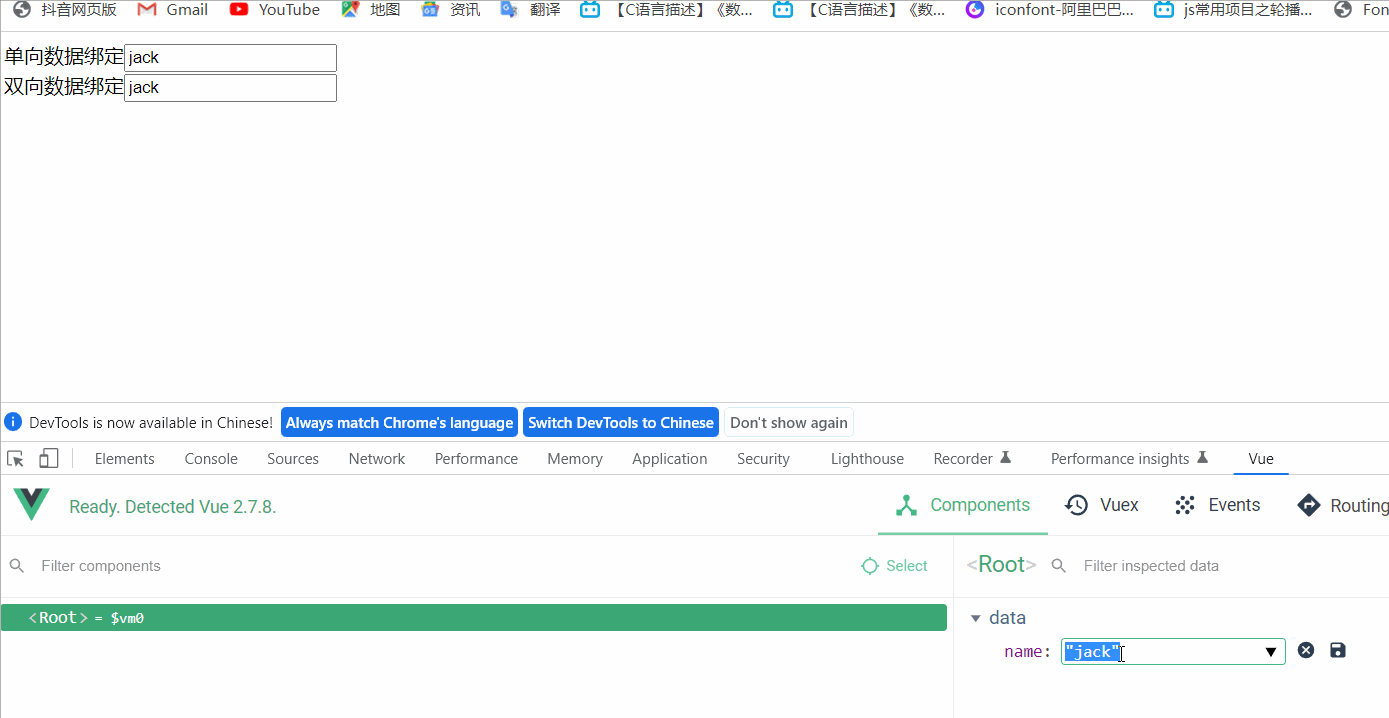
Task: Open the 翻译 bookmark
Action: [x=530, y=10]
